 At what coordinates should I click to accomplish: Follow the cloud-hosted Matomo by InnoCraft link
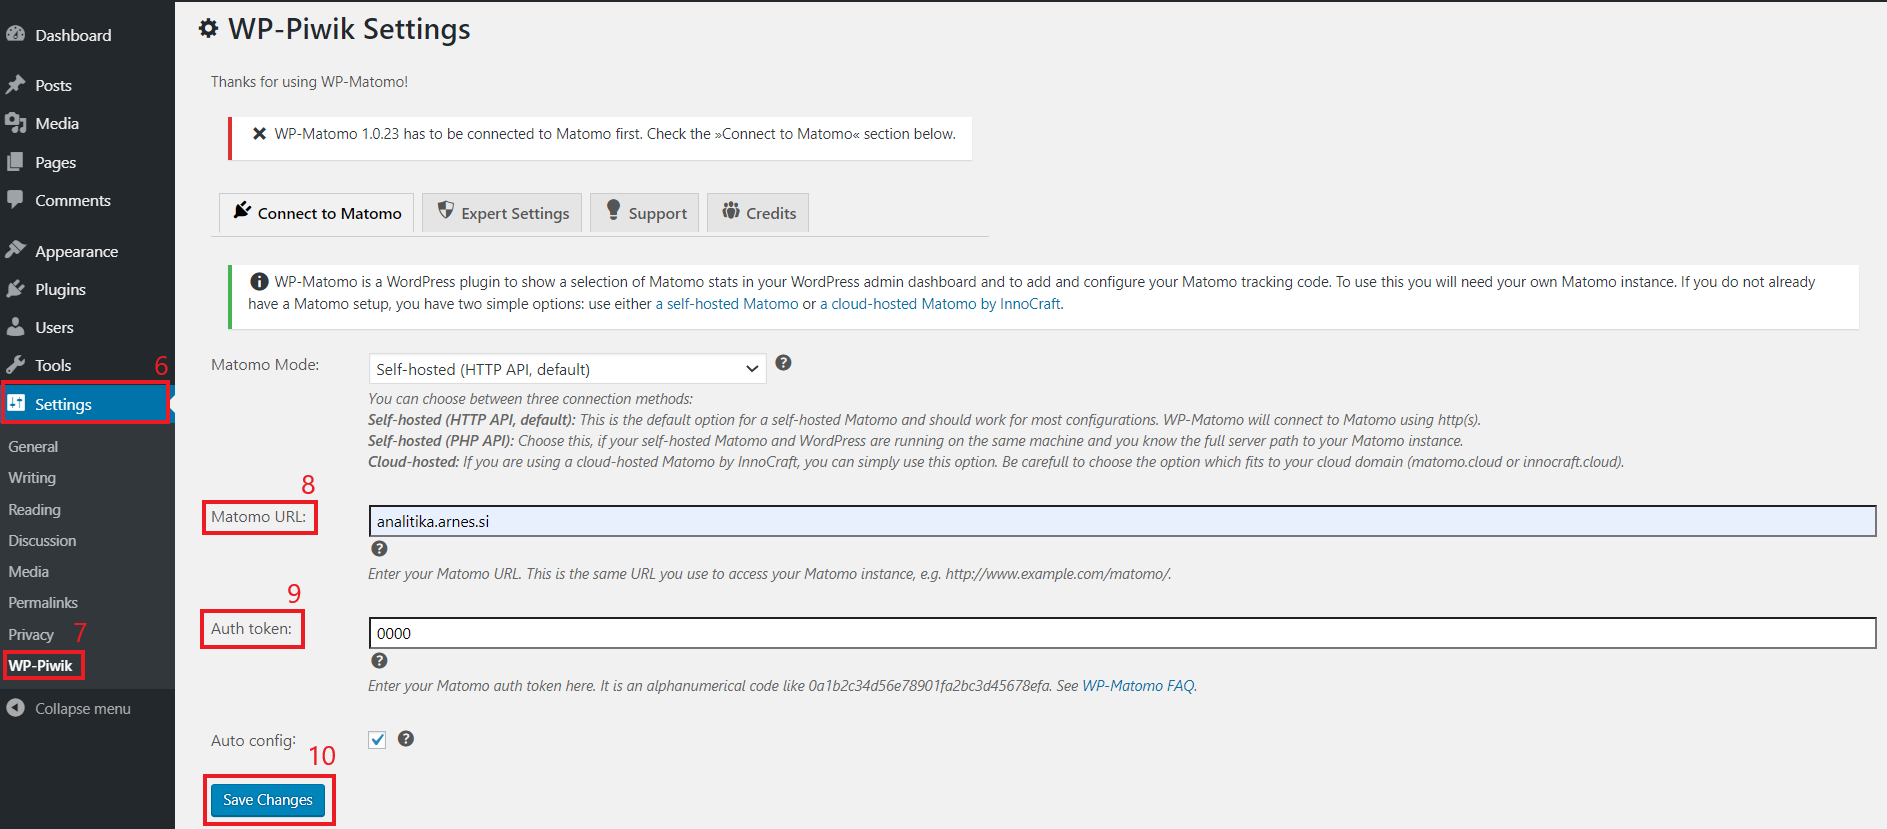[940, 304]
